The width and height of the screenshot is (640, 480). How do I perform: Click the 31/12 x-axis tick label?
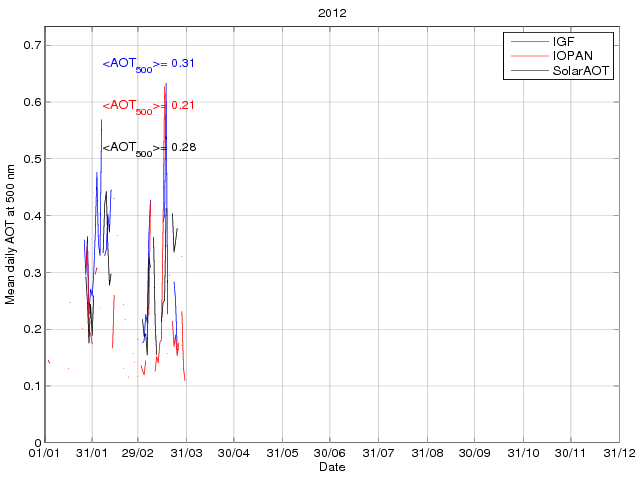tap(619, 454)
